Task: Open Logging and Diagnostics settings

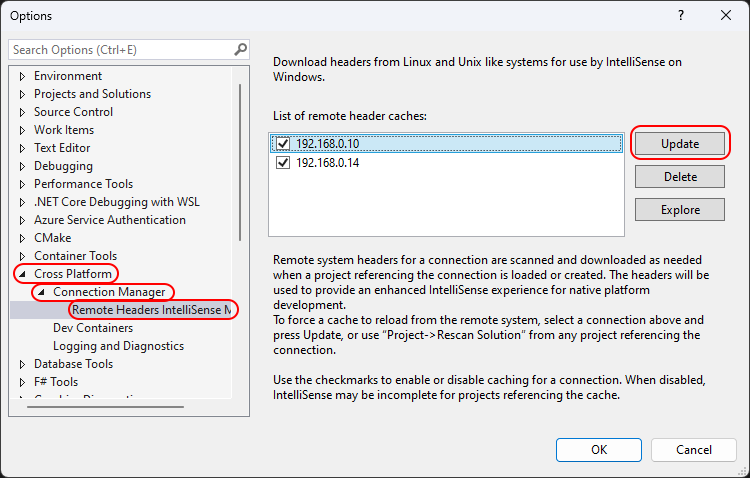Action: 118,346
